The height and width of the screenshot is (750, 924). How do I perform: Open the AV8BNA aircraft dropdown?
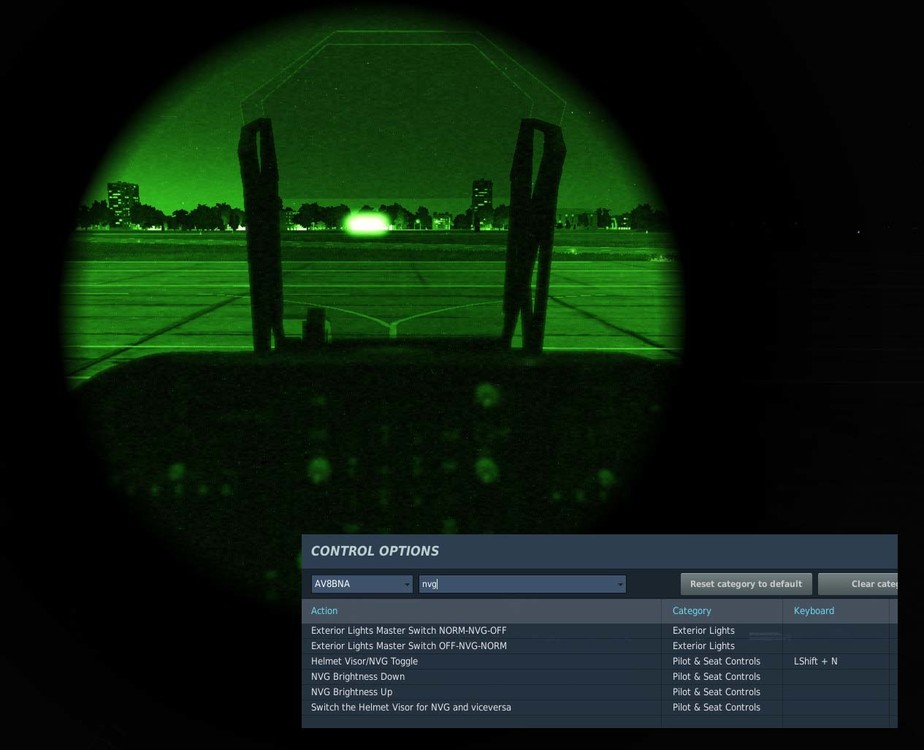pos(361,584)
